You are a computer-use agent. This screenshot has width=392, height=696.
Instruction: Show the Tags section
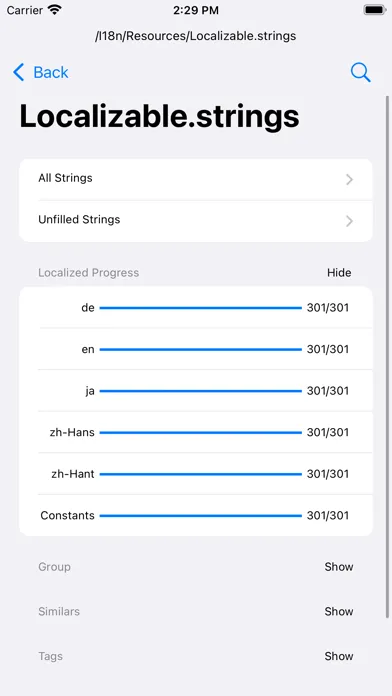tap(339, 656)
